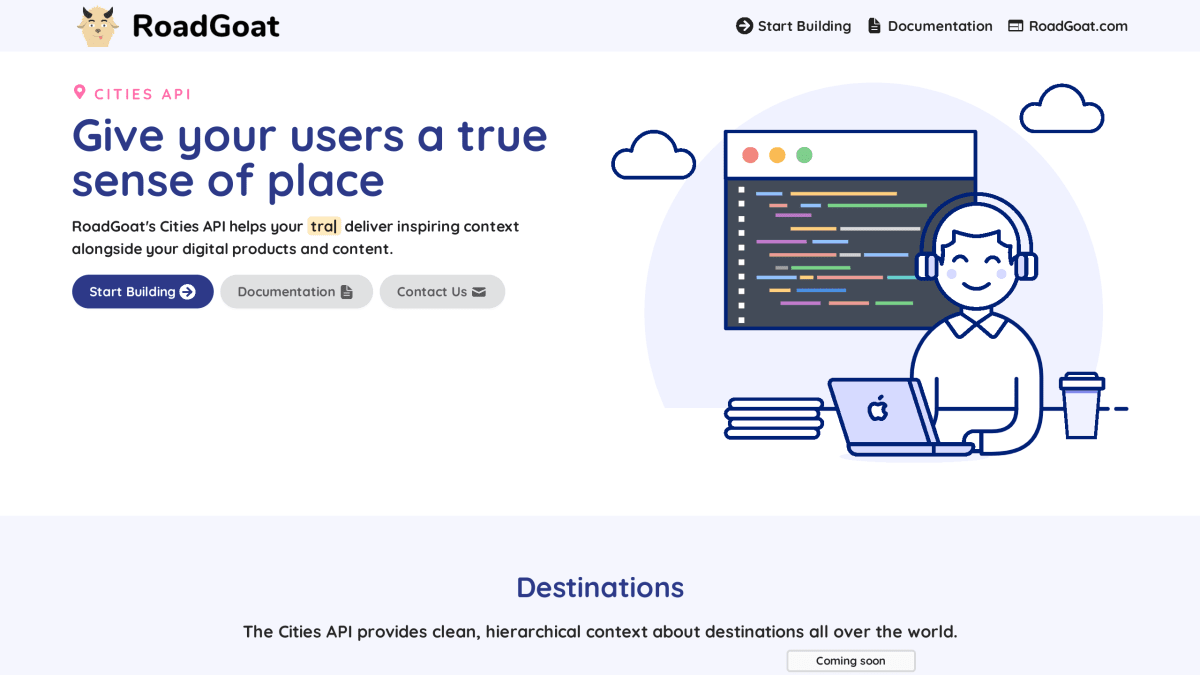Visit RoadGoat.com from the top navigation

[1068, 26]
